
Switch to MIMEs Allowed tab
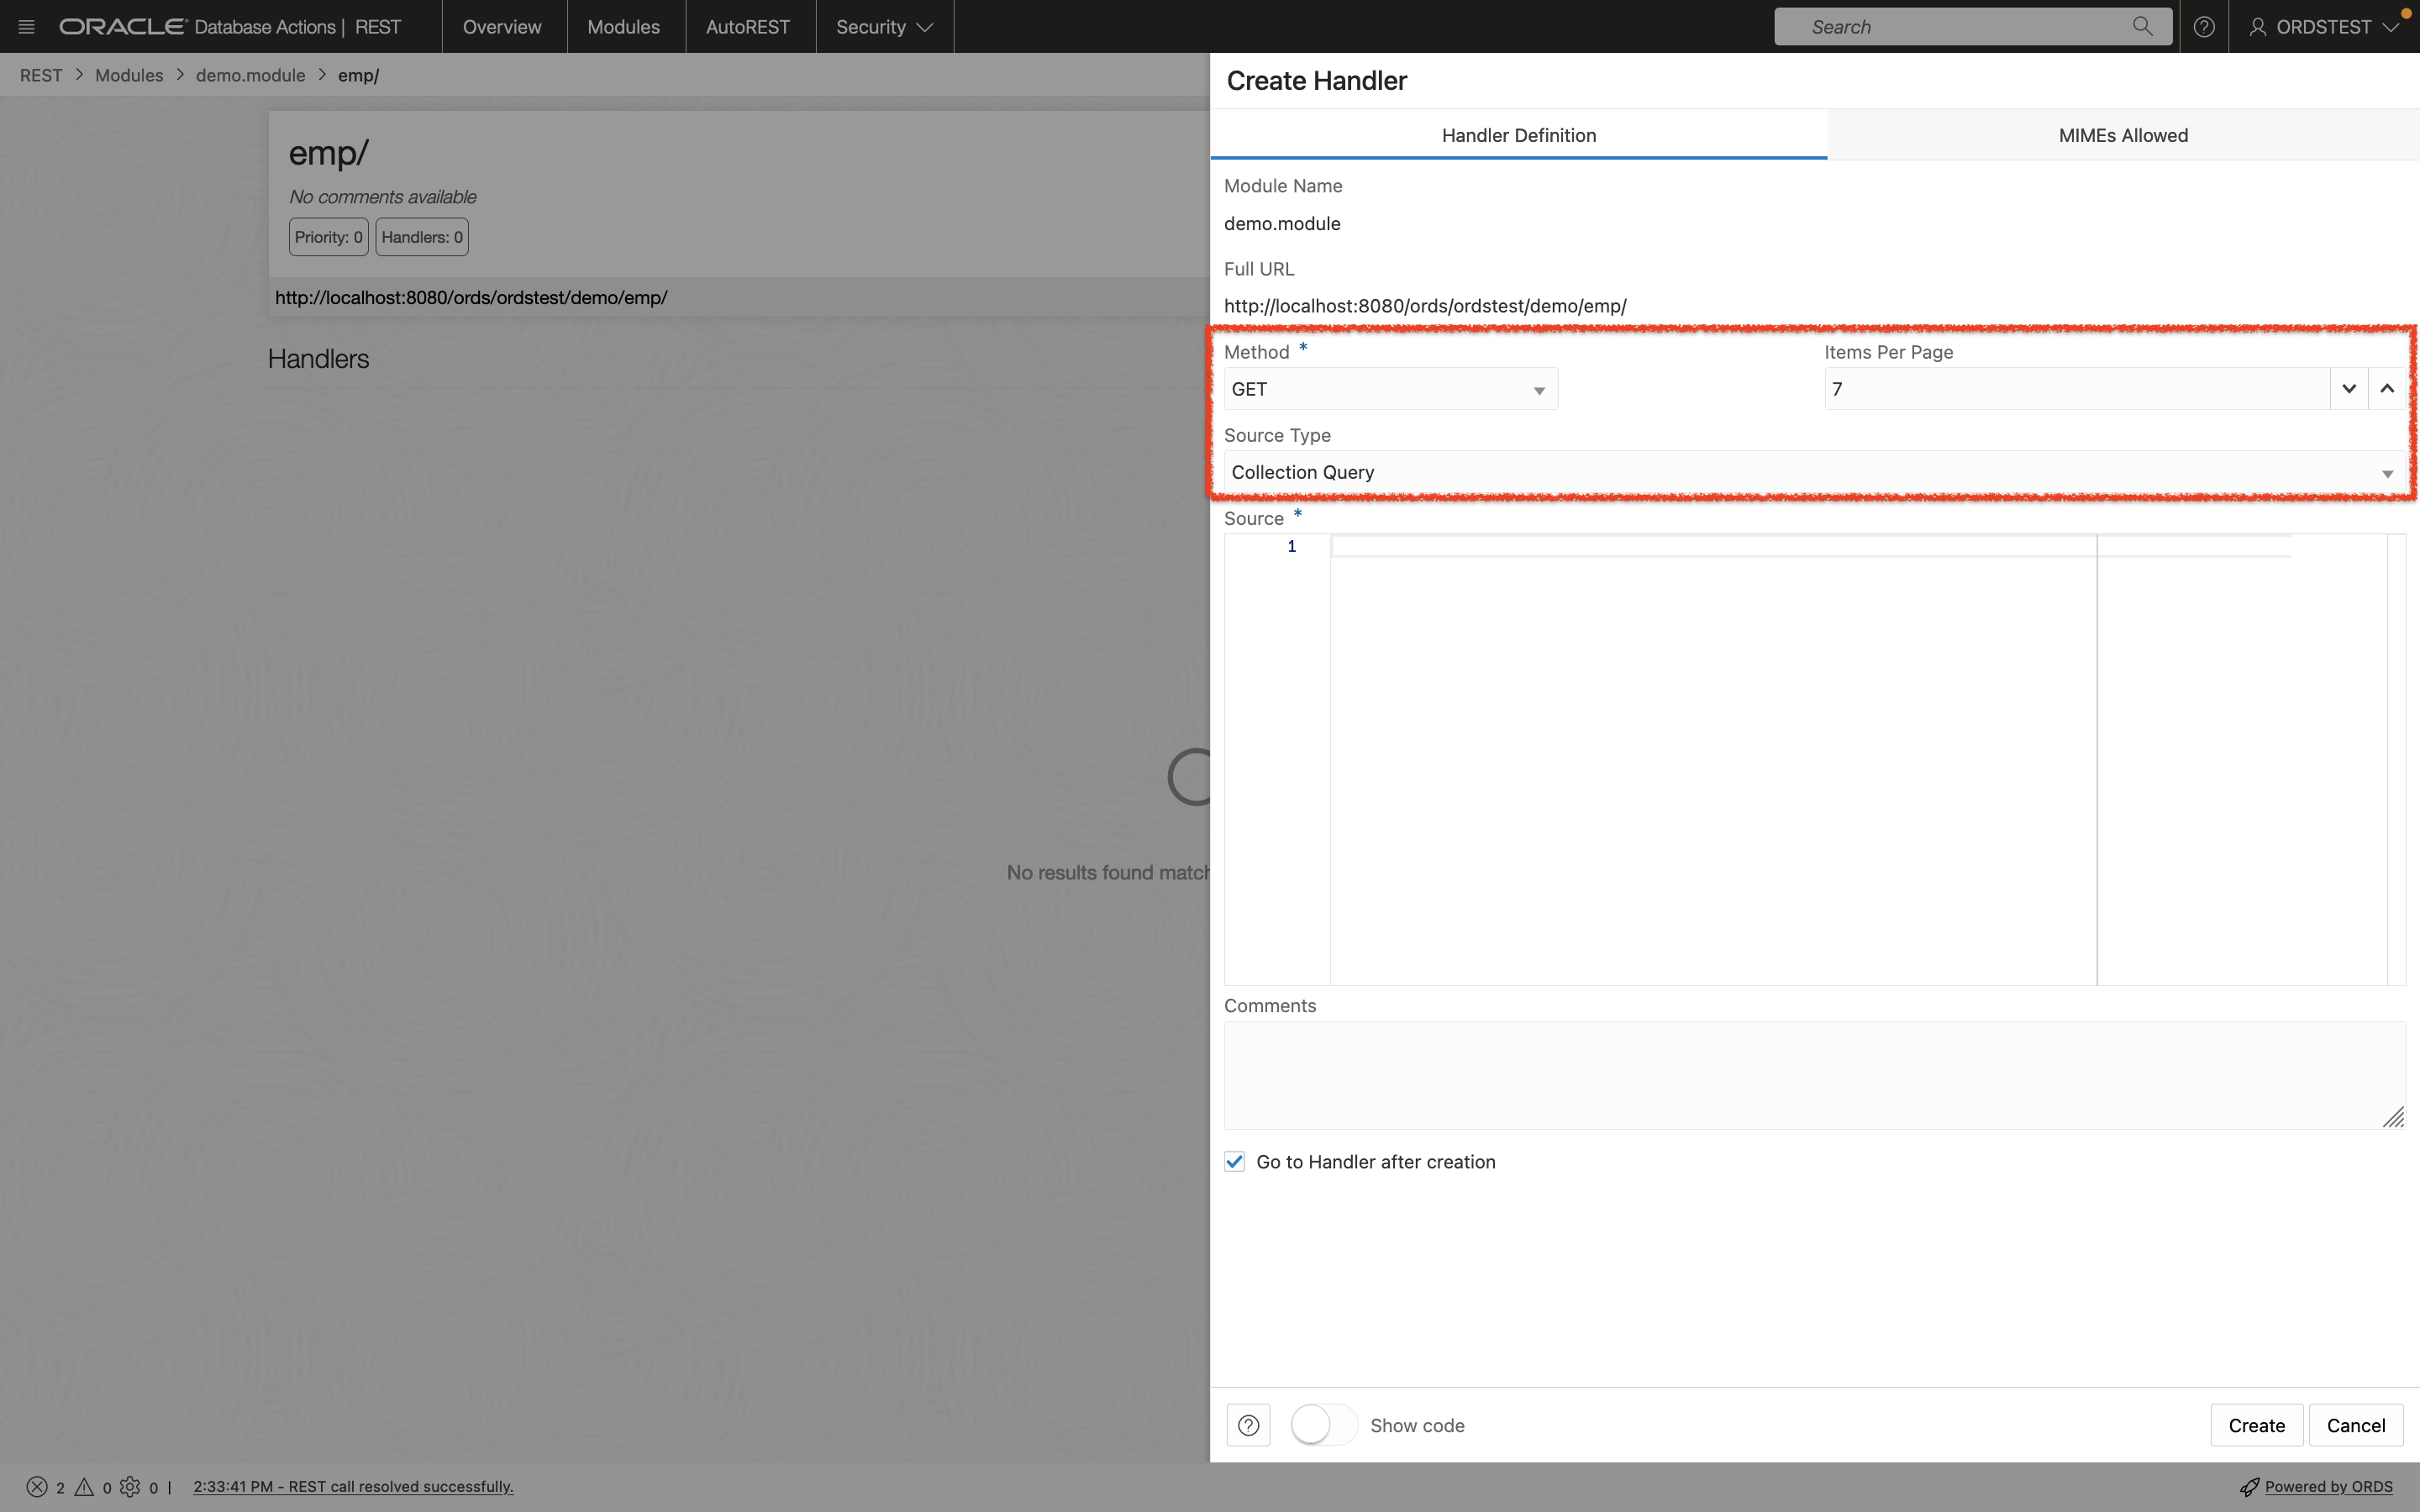(2122, 134)
